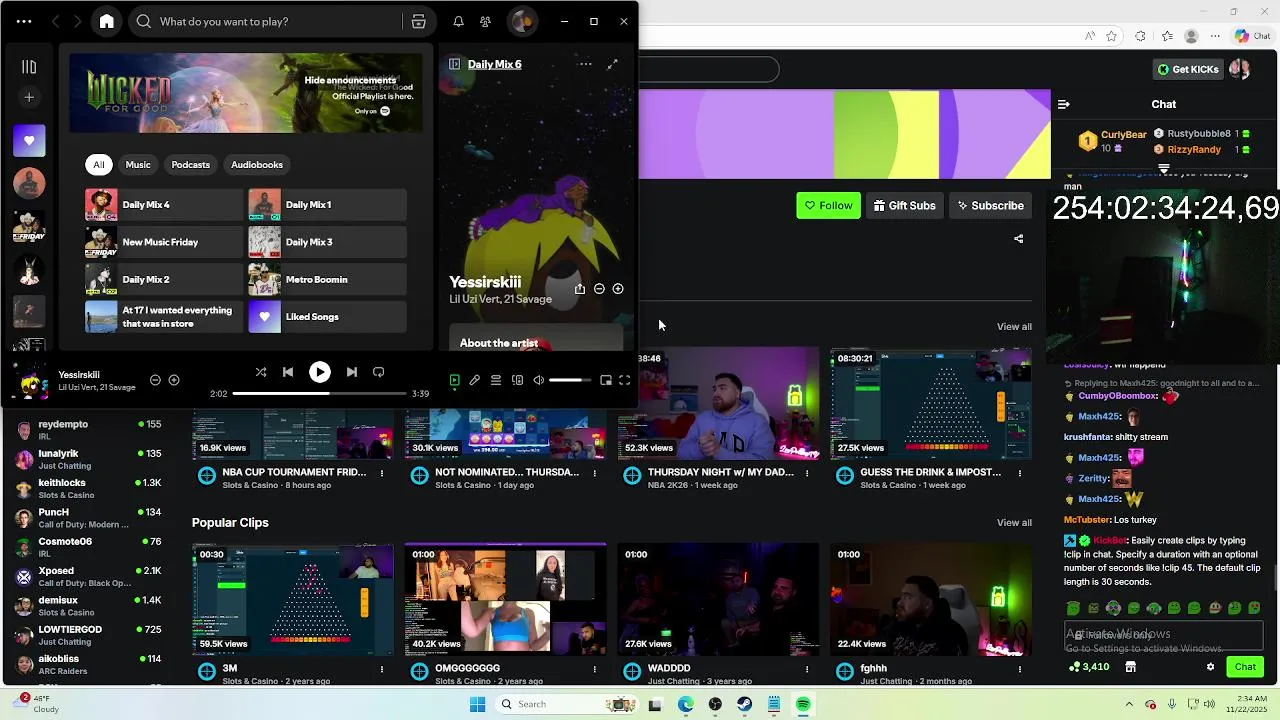1280x720 pixels.
Task: Open the Spotify profile avatar menu
Action: point(521,21)
